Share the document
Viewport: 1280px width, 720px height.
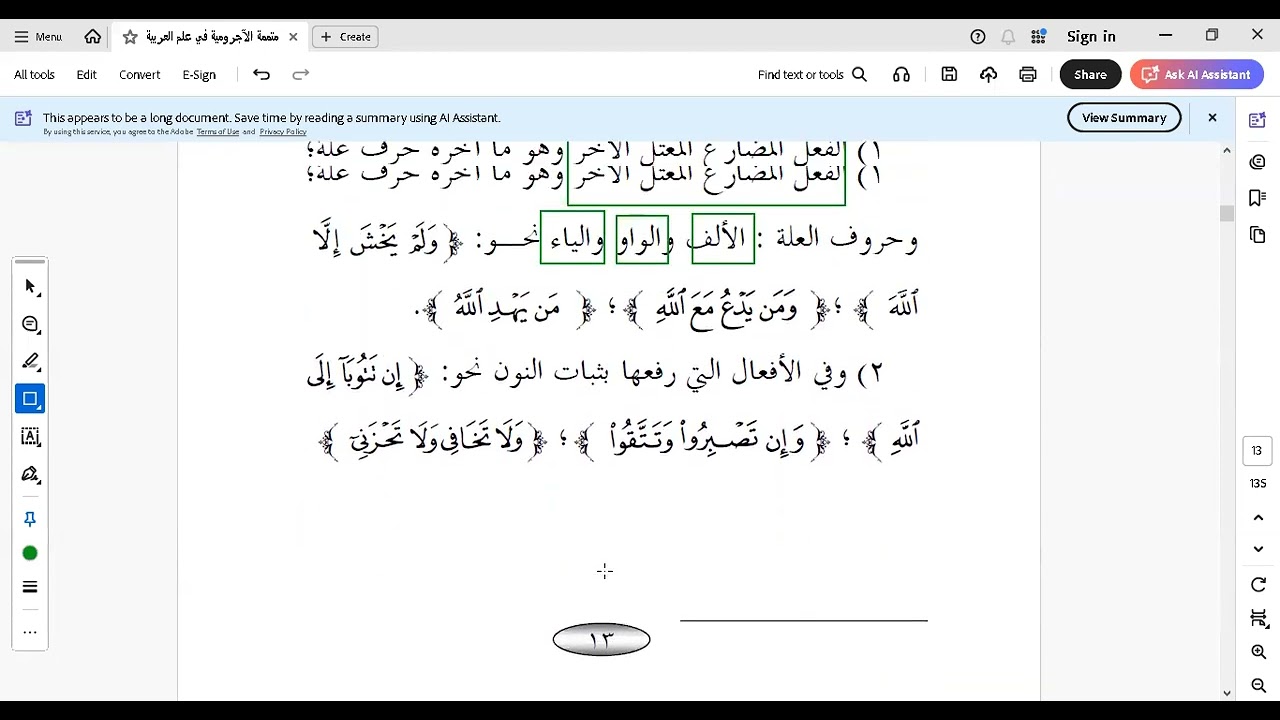pos(1090,75)
